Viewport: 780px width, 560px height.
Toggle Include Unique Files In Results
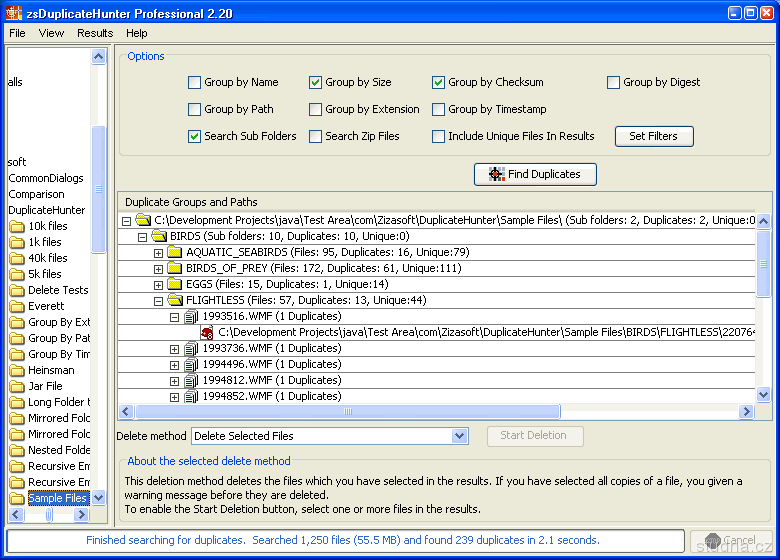[439, 137]
